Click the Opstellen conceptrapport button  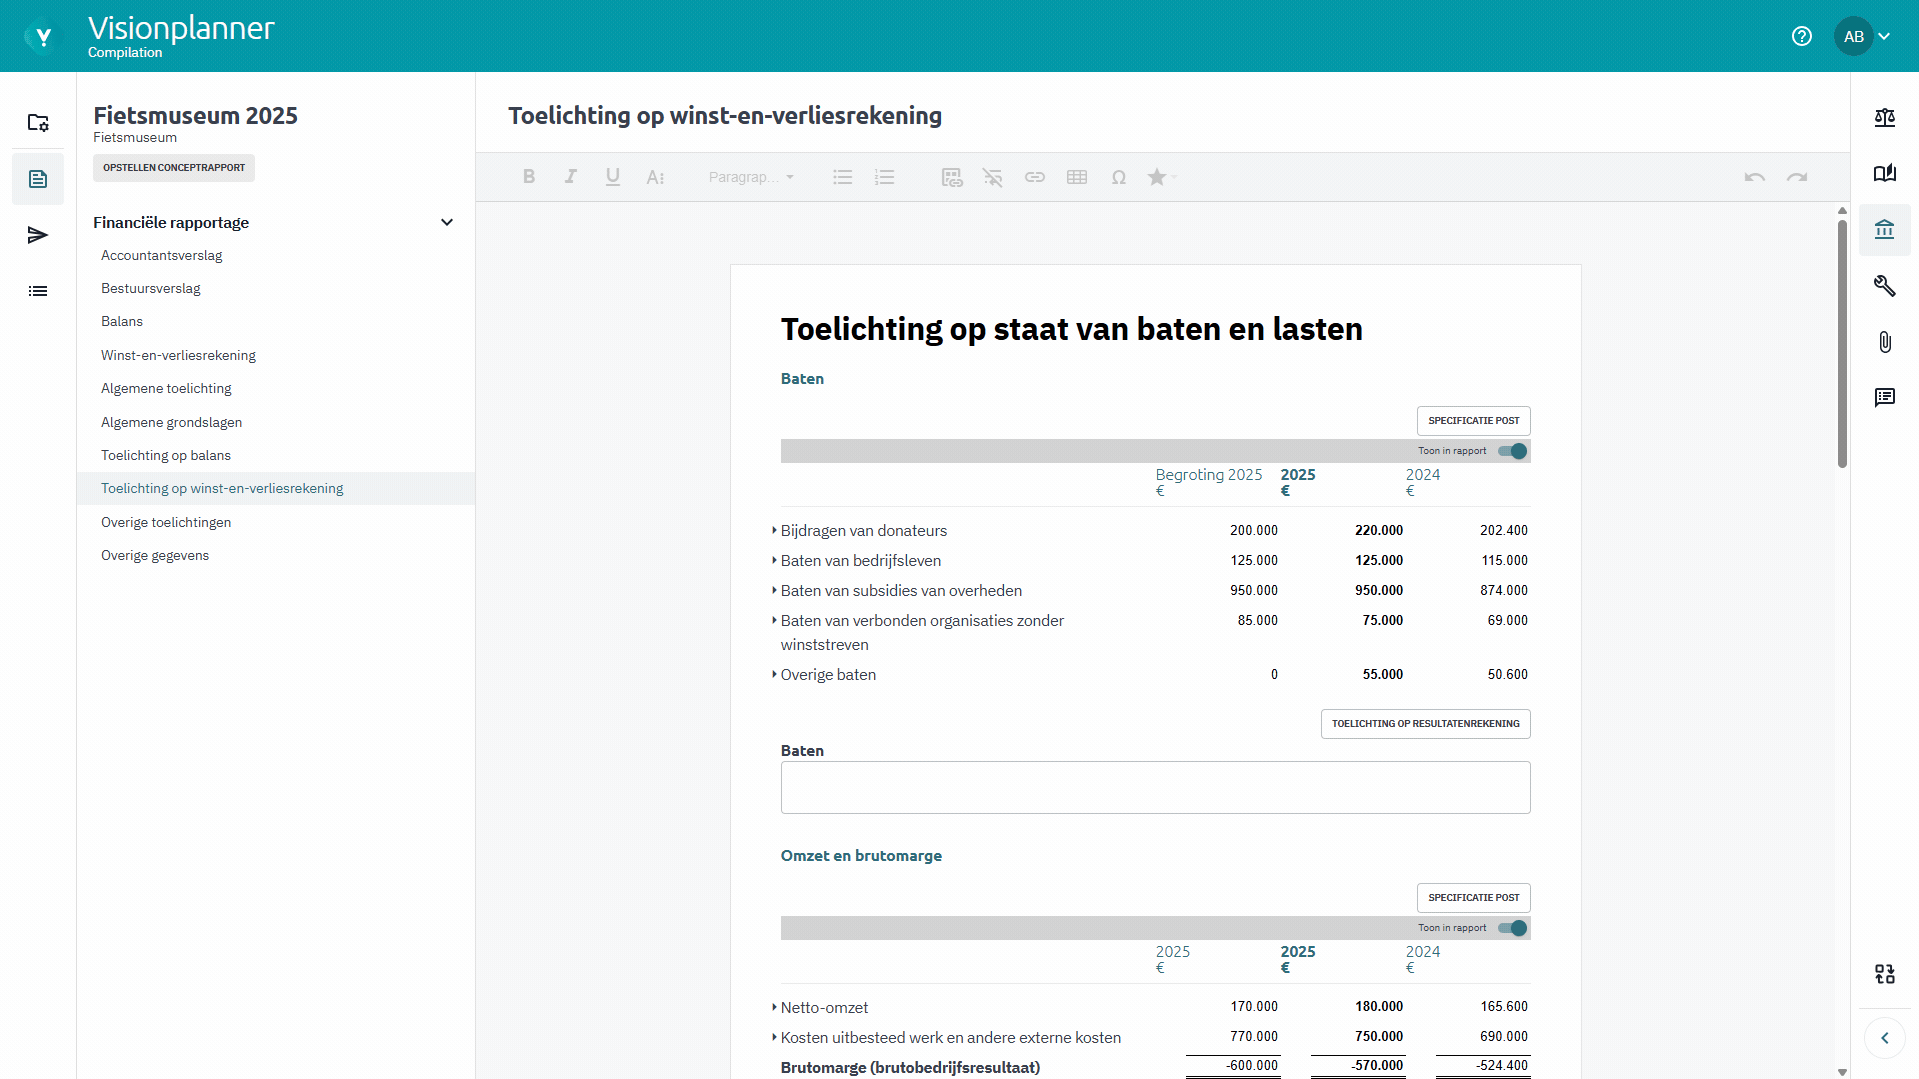(174, 168)
